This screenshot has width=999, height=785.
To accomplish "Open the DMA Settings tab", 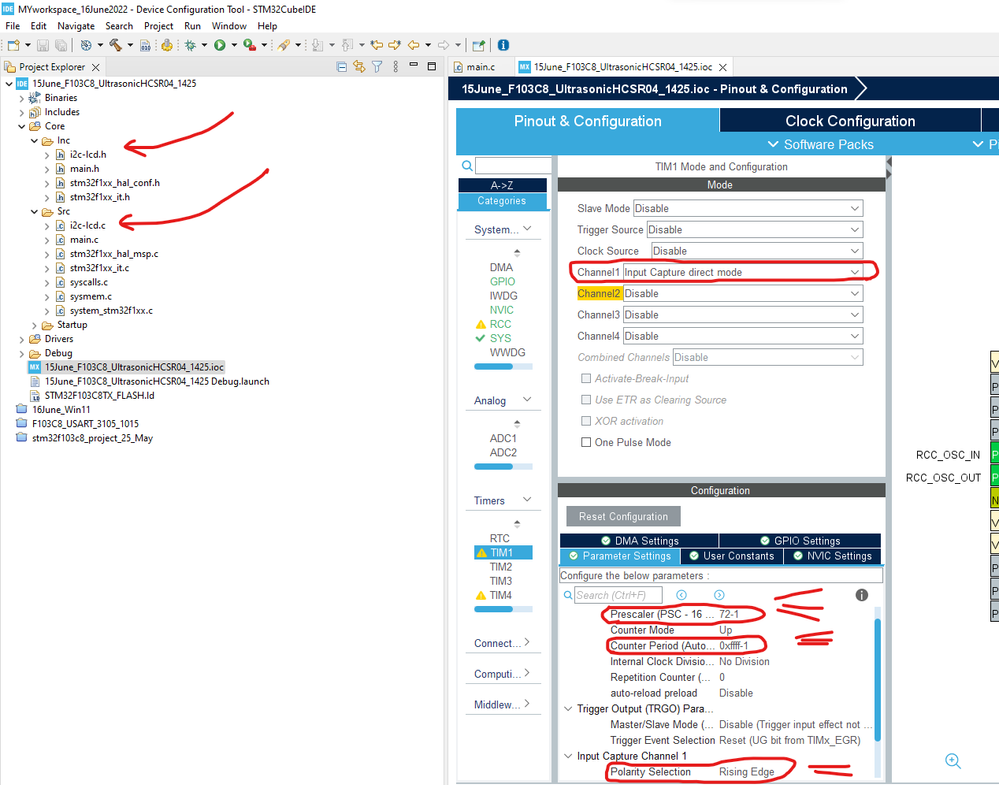I will pyautogui.click(x=640, y=541).
